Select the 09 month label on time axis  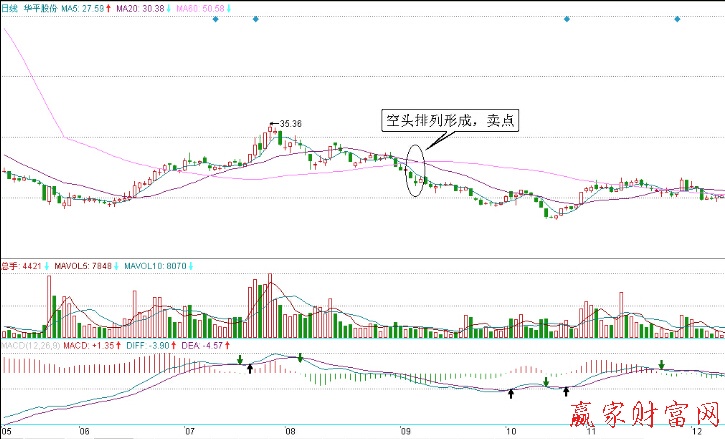(405, 432)
